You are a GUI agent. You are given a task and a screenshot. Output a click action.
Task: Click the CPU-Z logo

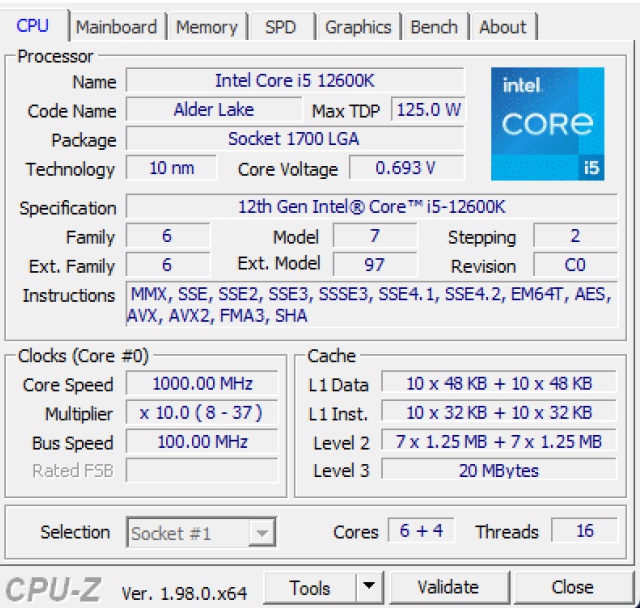[53, 590]
